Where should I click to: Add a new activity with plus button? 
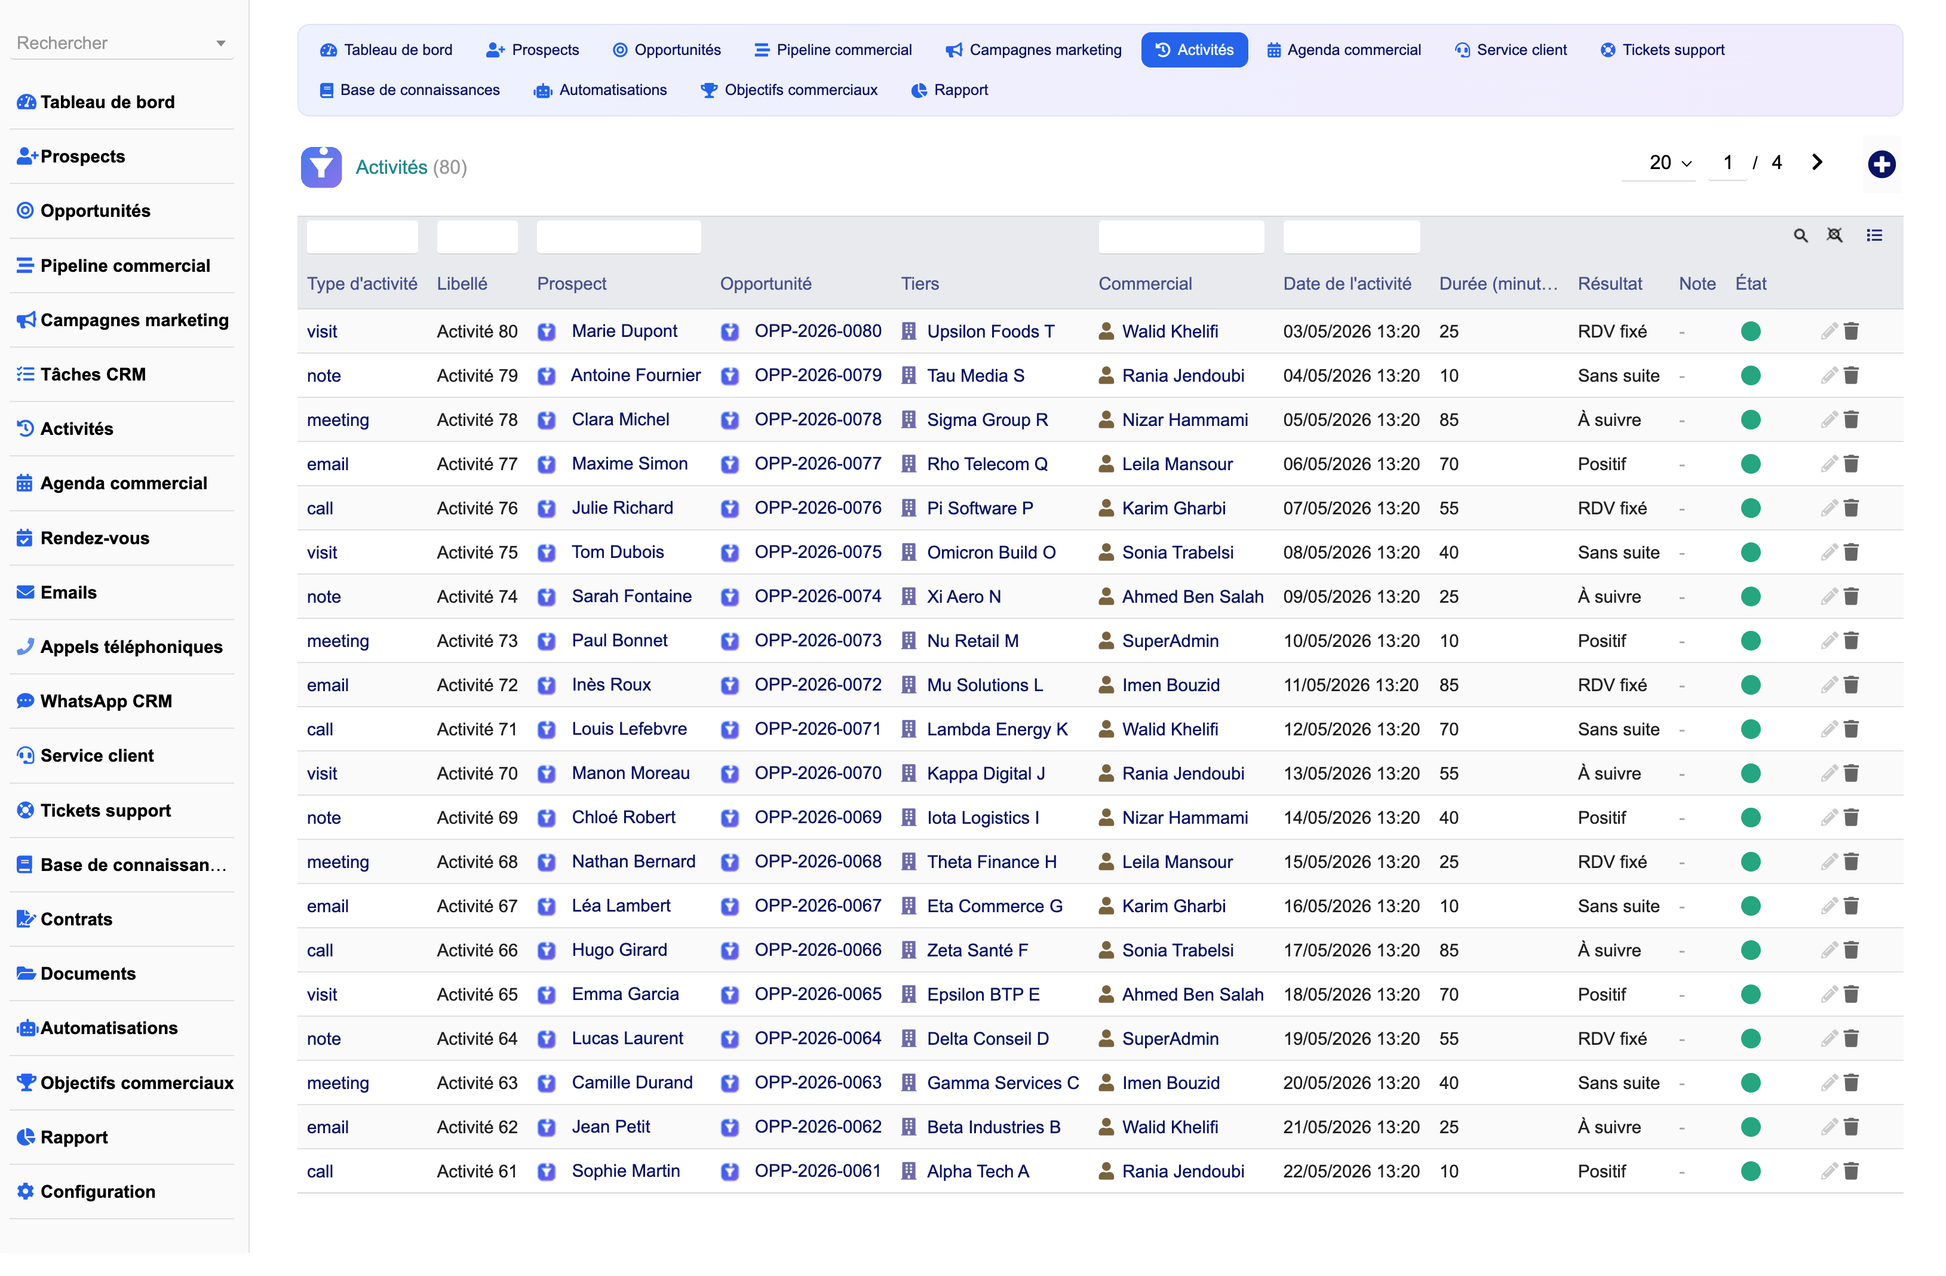[x=1881, y=164]
